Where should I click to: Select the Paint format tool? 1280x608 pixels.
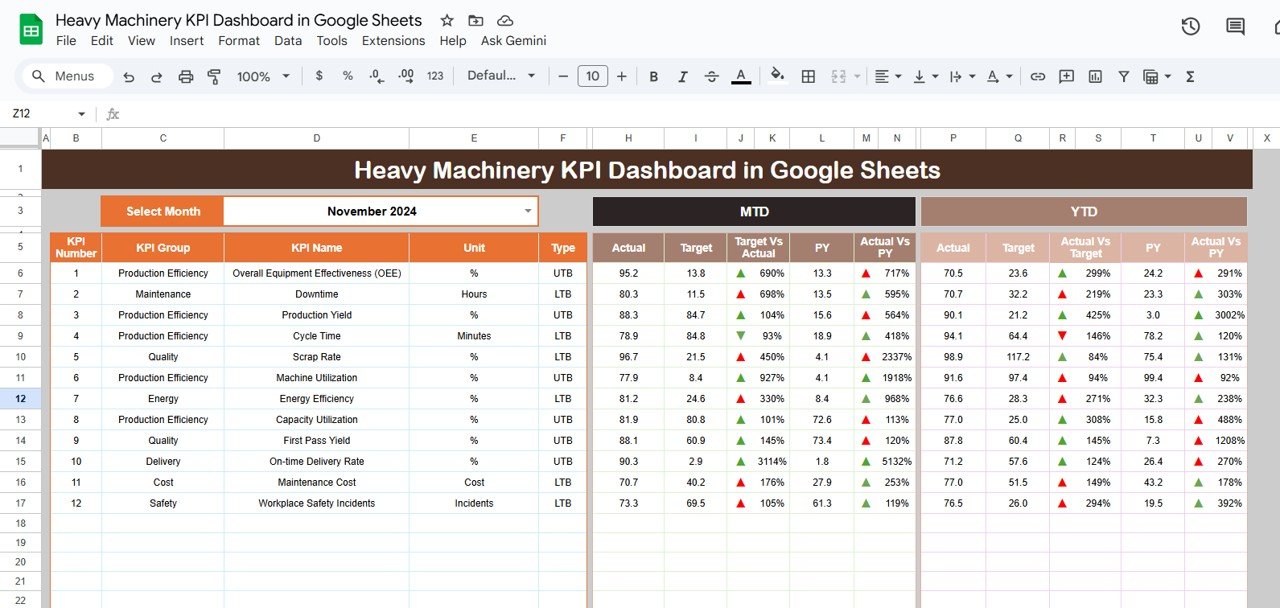coord(214,76)
